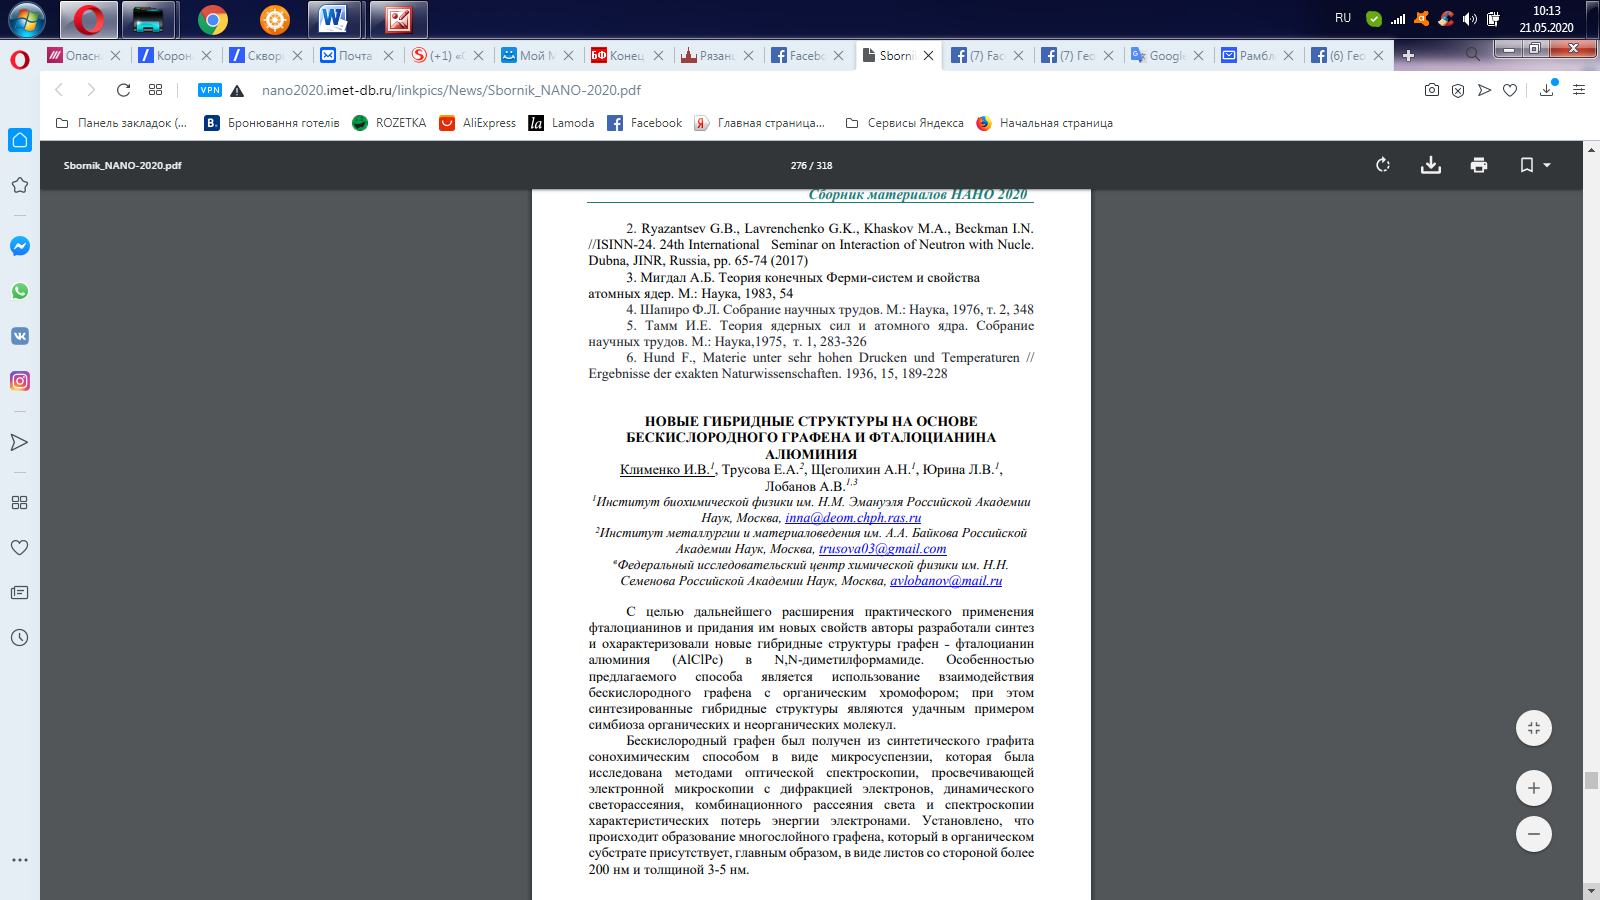Open a new tab with plus button
1600x900 pixels.
(1408, 55)
